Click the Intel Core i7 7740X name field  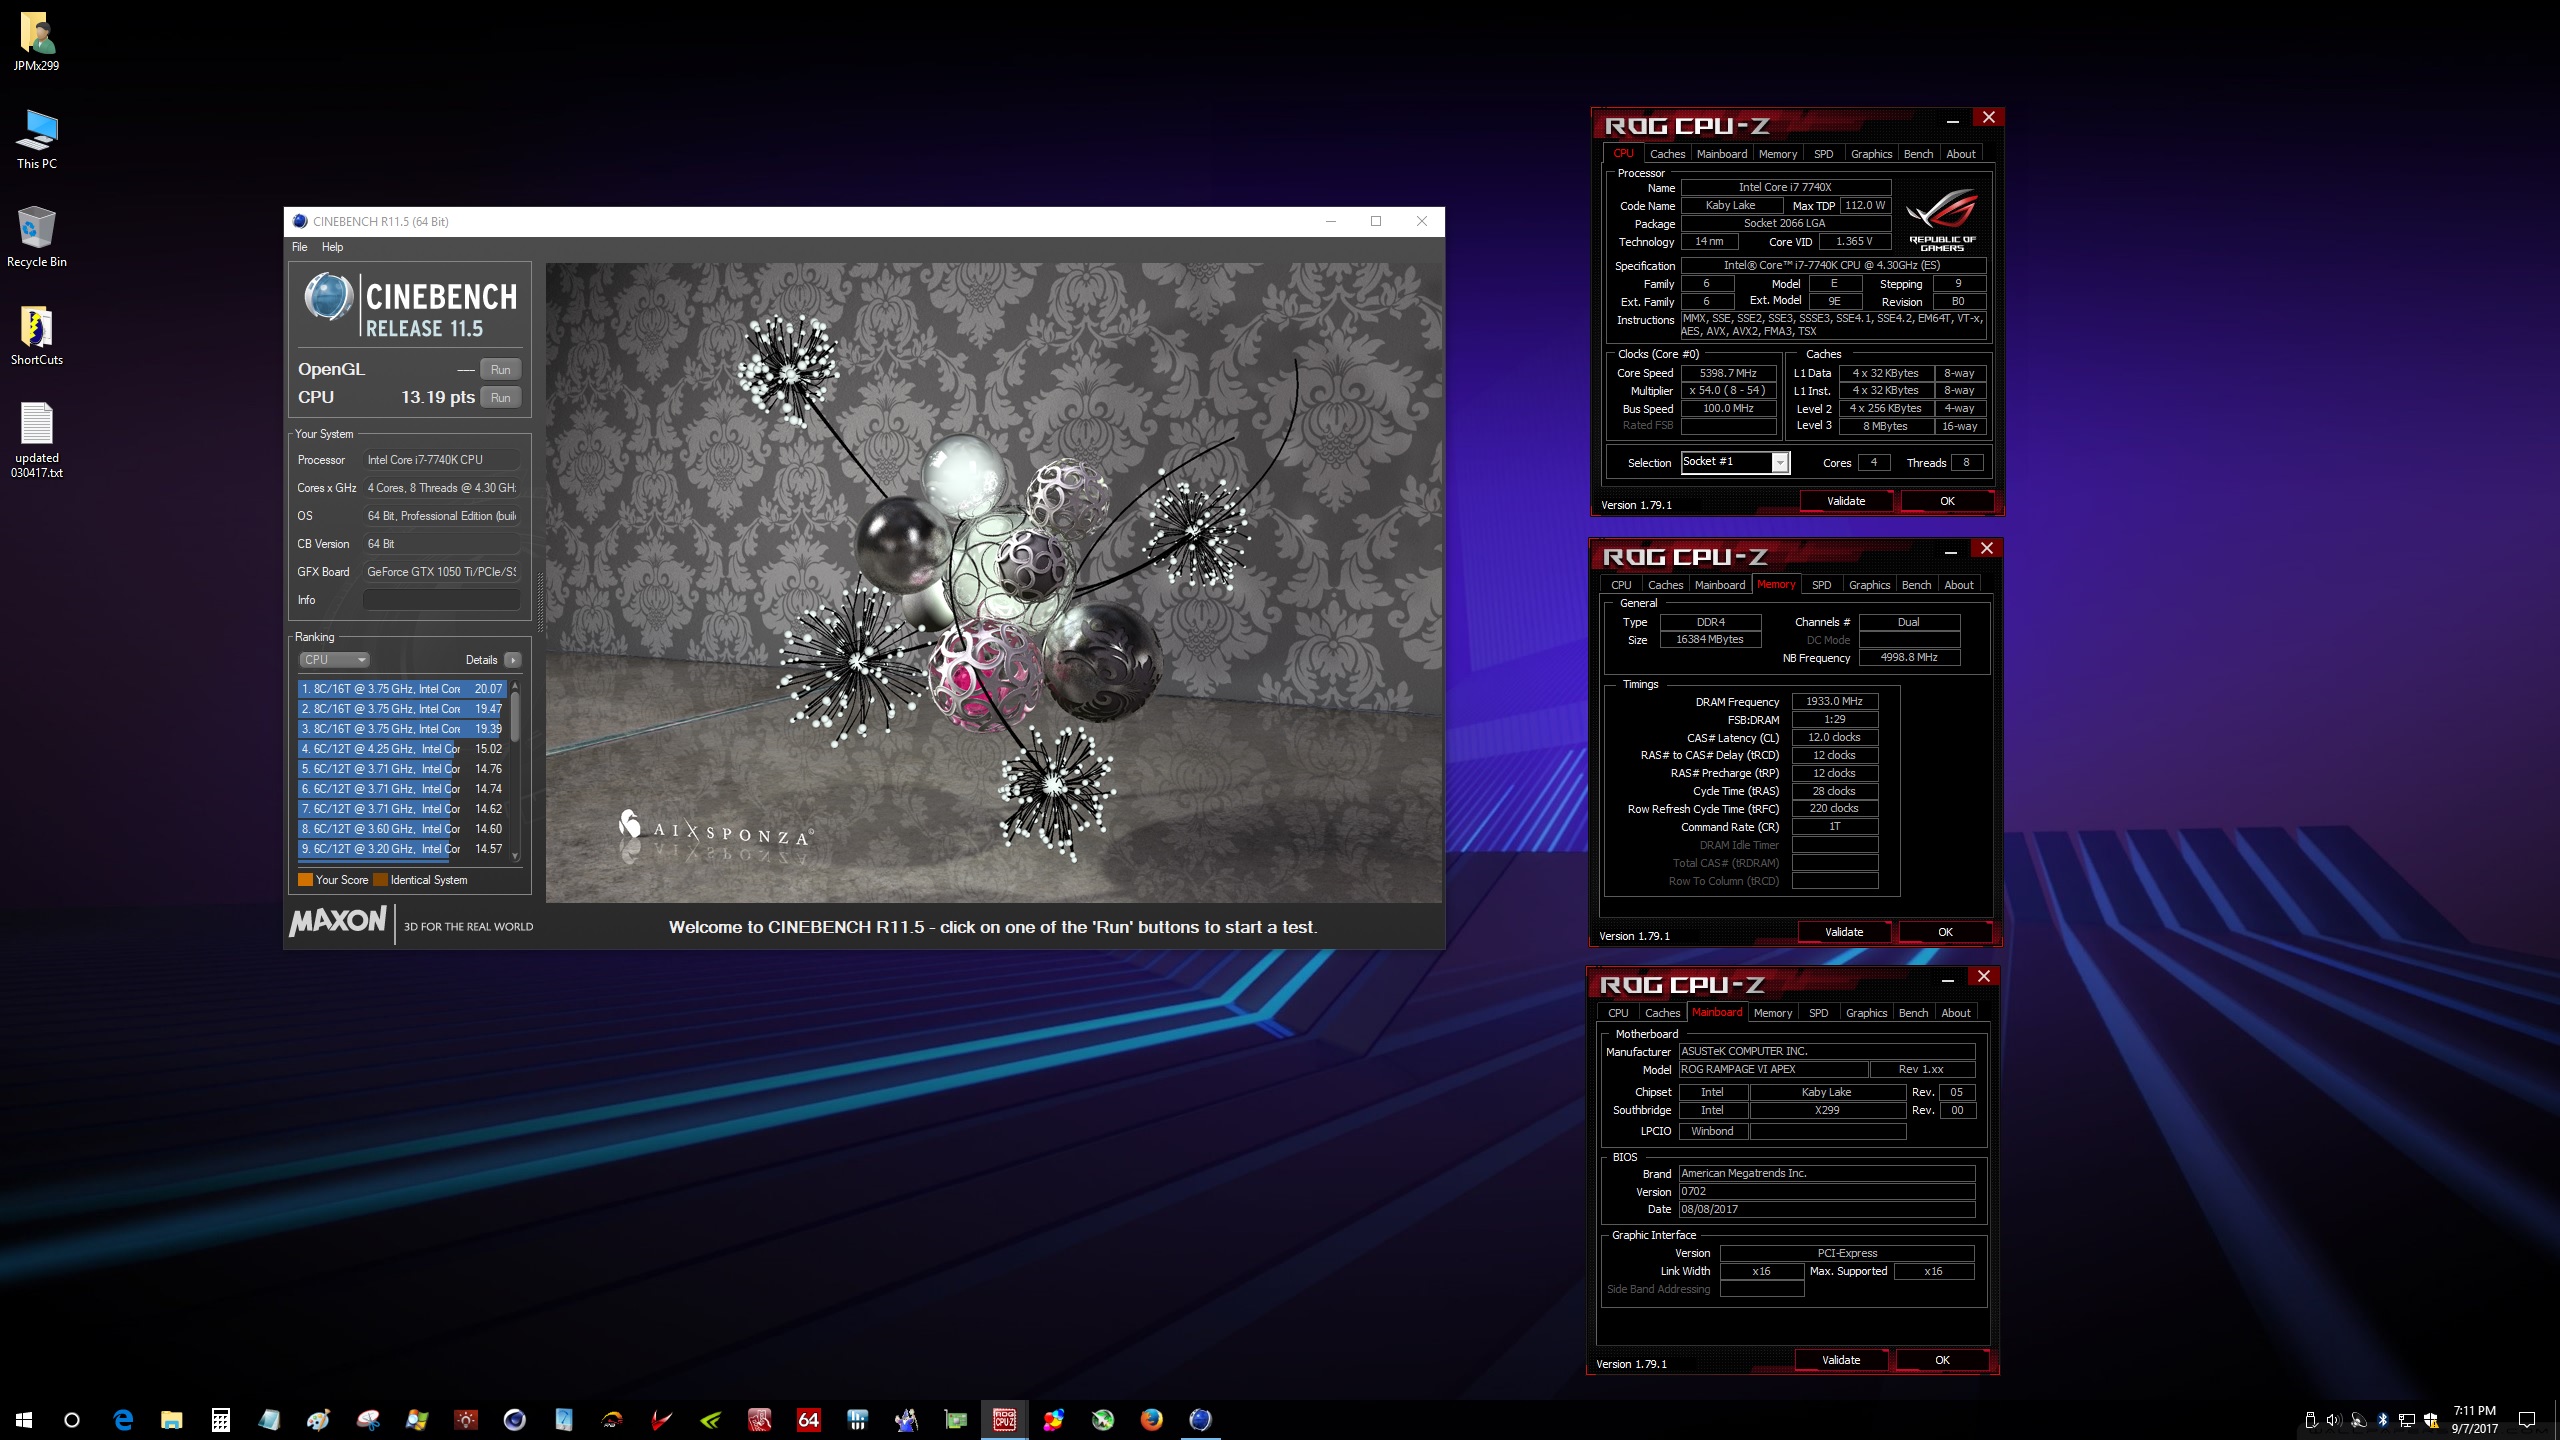[x=1785, y=187]
